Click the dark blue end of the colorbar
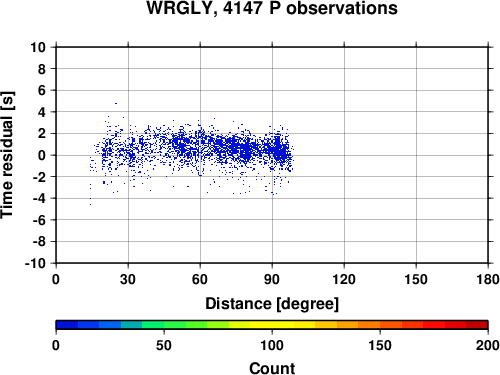 pyautogui.click(x=67, y=325)
